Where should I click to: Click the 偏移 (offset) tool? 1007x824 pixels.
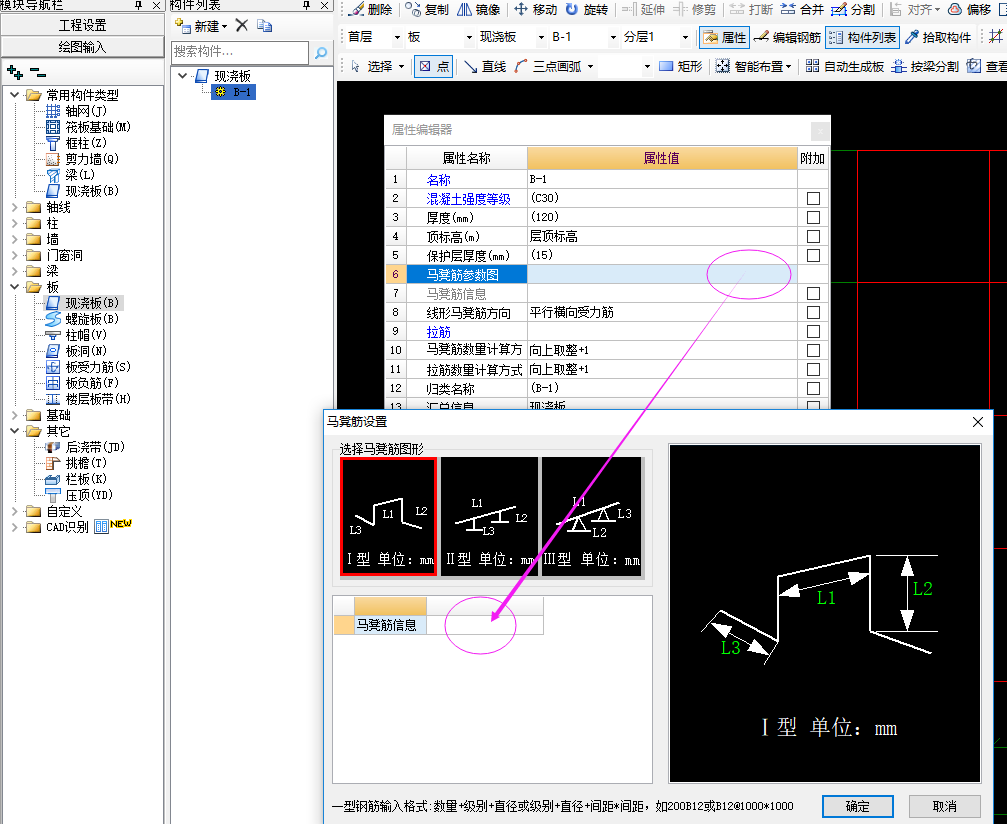pyautogui.click(x=970, y=10)
